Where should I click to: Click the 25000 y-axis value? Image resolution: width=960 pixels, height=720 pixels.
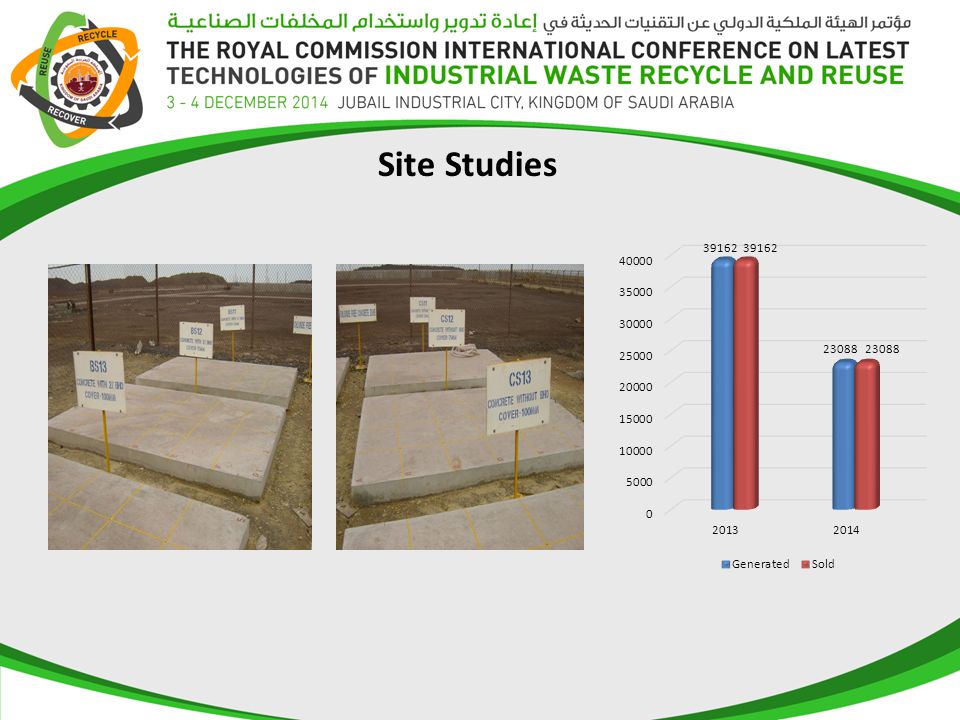coord(636,356)
